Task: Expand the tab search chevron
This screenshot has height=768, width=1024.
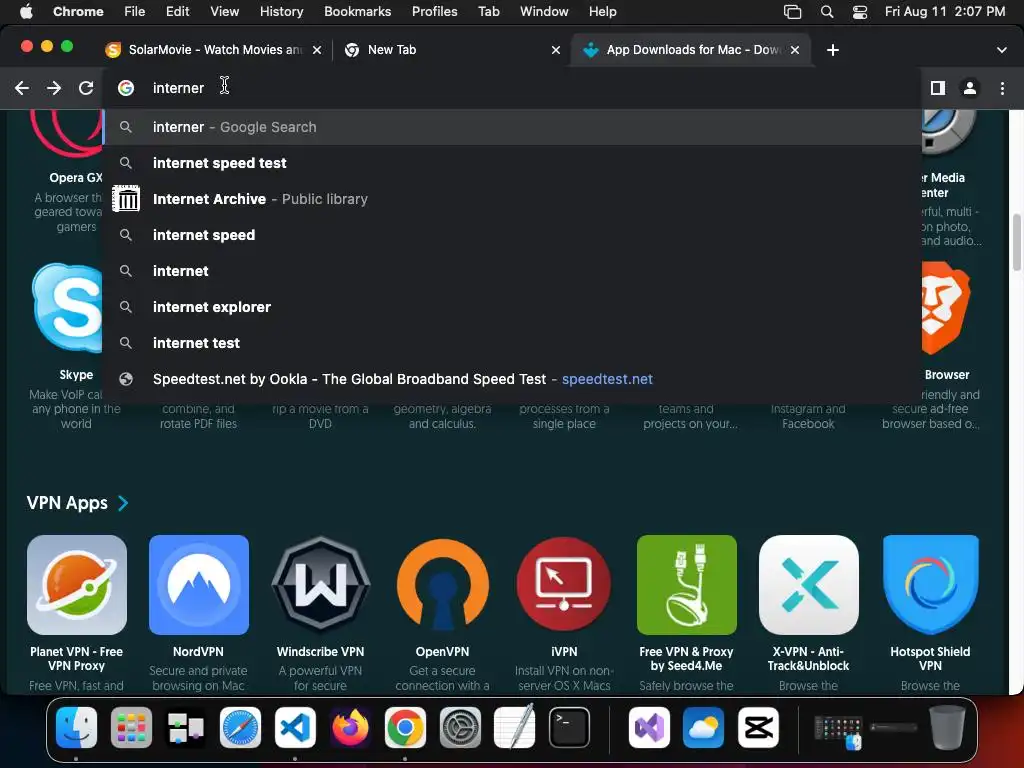Action: 1001,50
